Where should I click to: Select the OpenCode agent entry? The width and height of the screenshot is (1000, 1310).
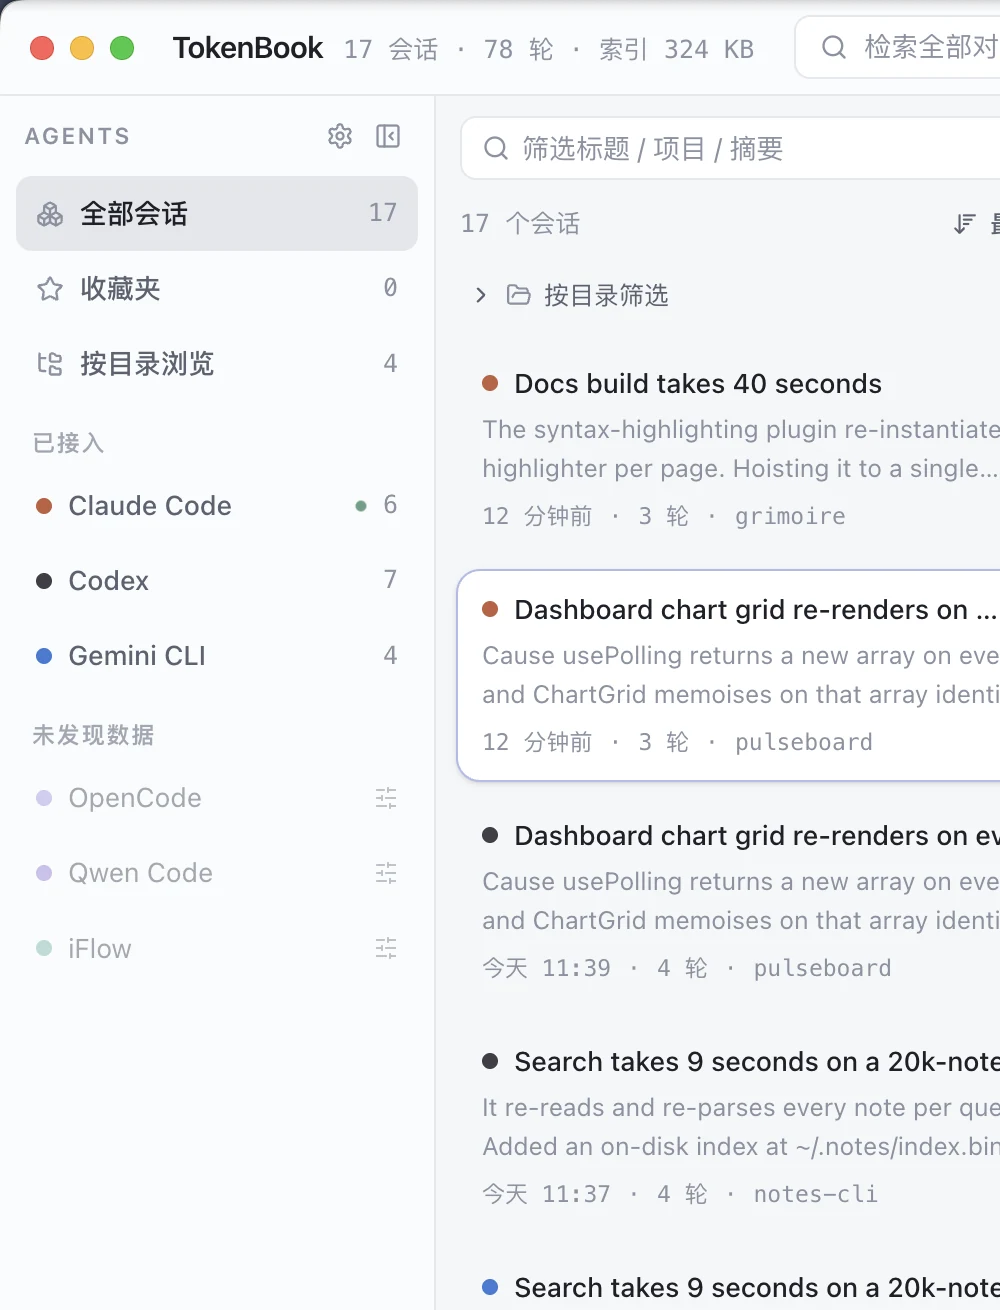click(x=217, y=798)
